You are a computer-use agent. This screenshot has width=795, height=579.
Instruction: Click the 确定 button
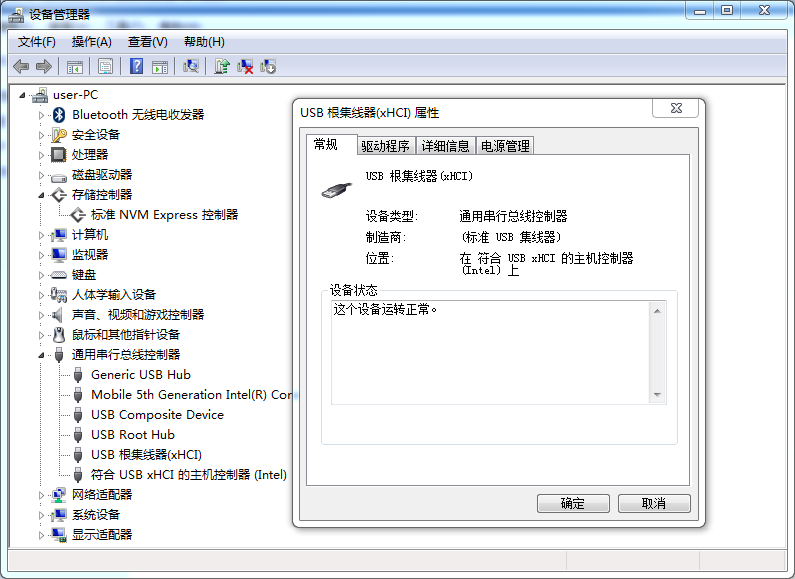pos(573,503)
